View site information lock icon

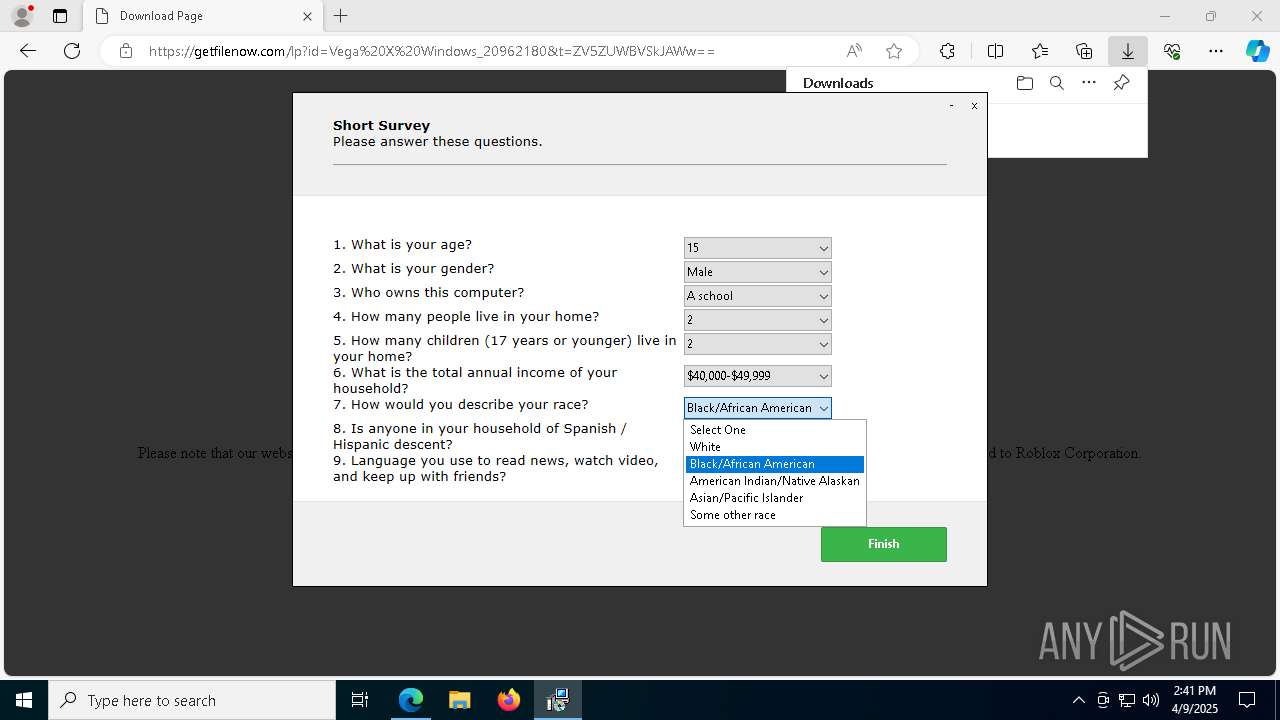(126, 51)
